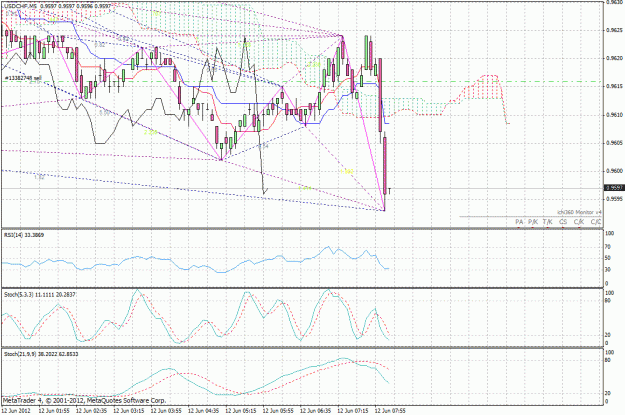Click the 1.382 ratio label on chart

tap(346, 171)
